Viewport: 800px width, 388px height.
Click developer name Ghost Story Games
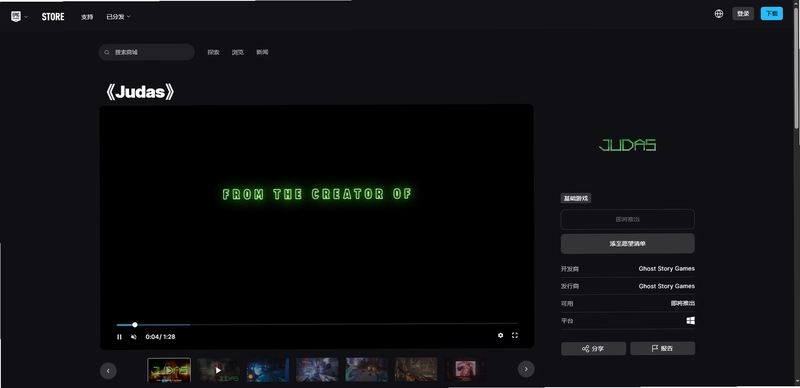pyautogui.click(x=666, y=269)
